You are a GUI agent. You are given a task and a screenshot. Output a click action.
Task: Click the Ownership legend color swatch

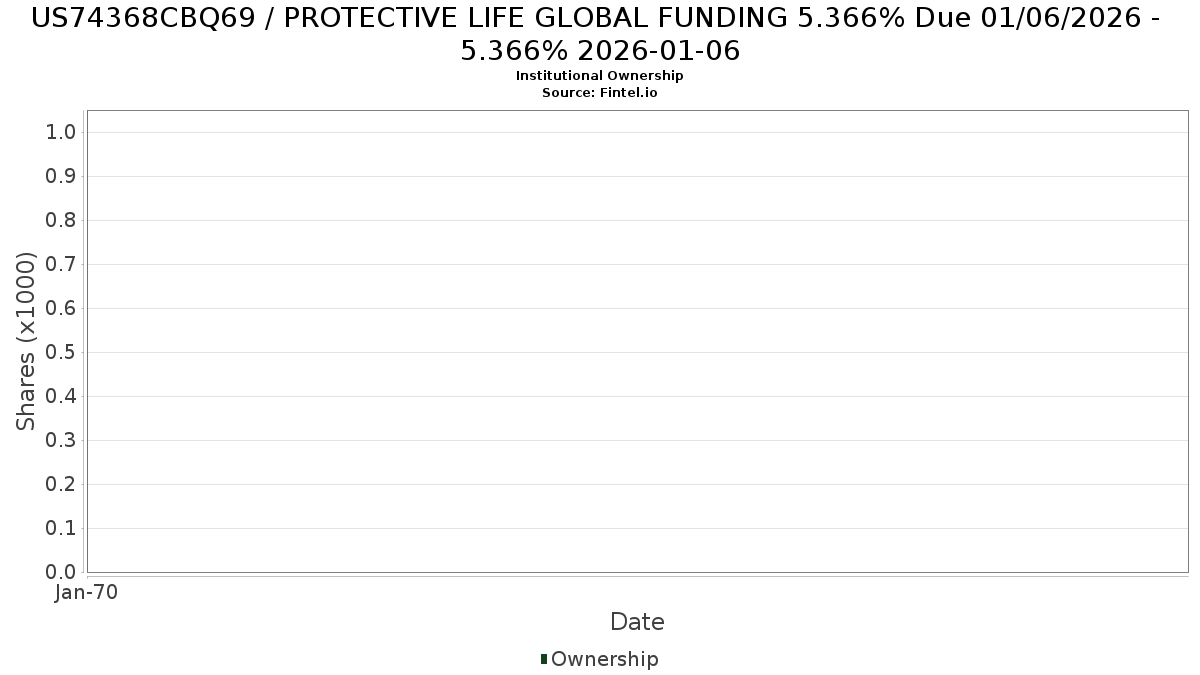click(544, 659)
